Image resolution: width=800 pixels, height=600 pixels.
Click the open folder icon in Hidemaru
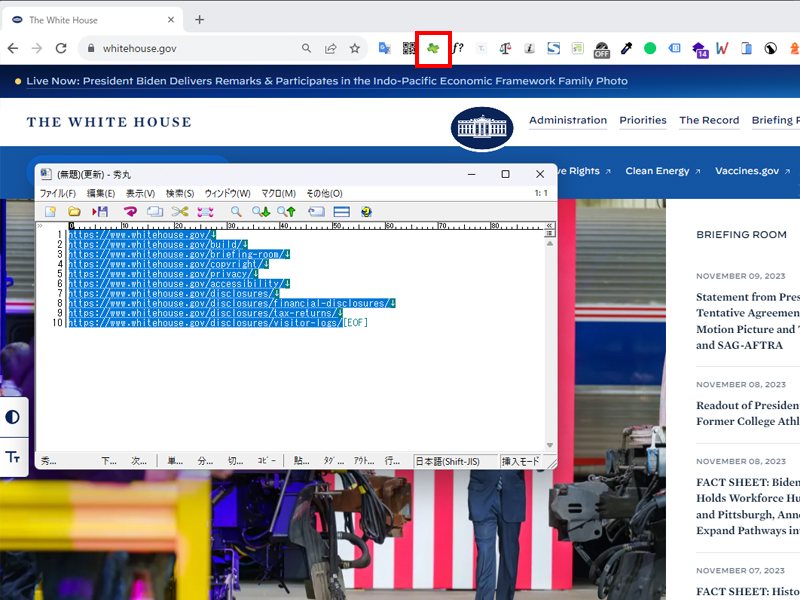pyautogui.click(x=74, y=212)
